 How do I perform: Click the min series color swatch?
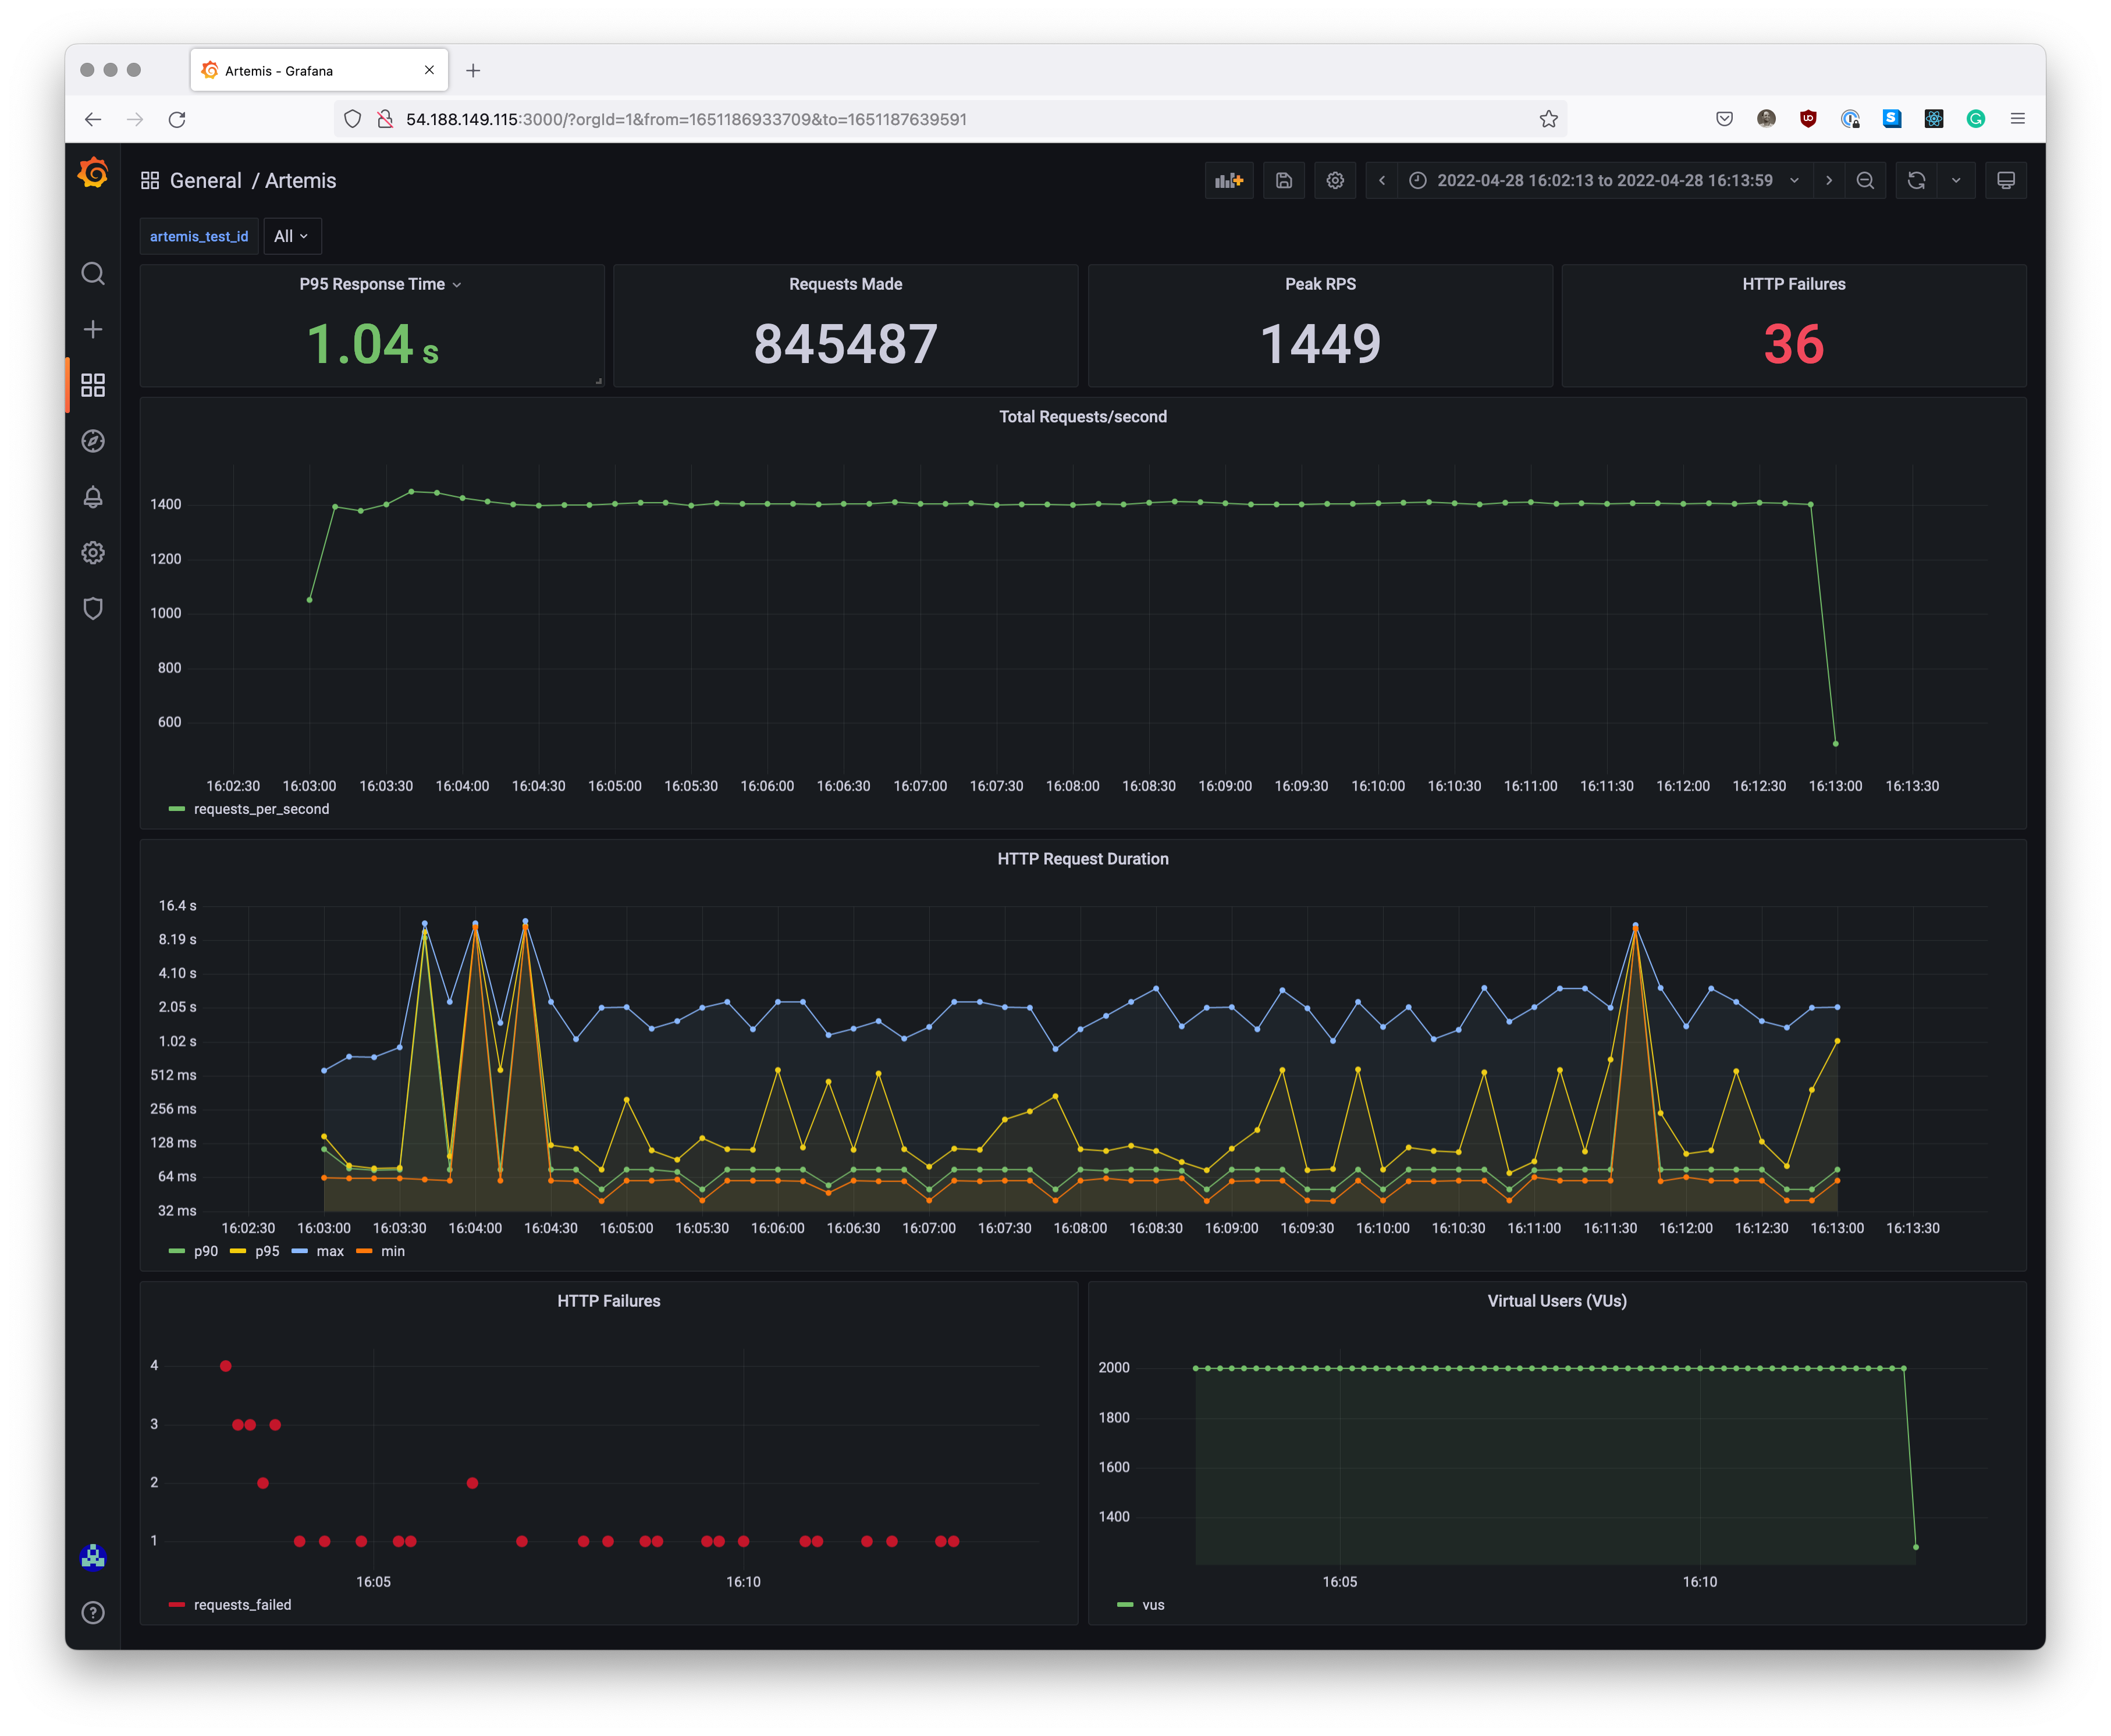pyautogui.click(x=364, y=1251)
